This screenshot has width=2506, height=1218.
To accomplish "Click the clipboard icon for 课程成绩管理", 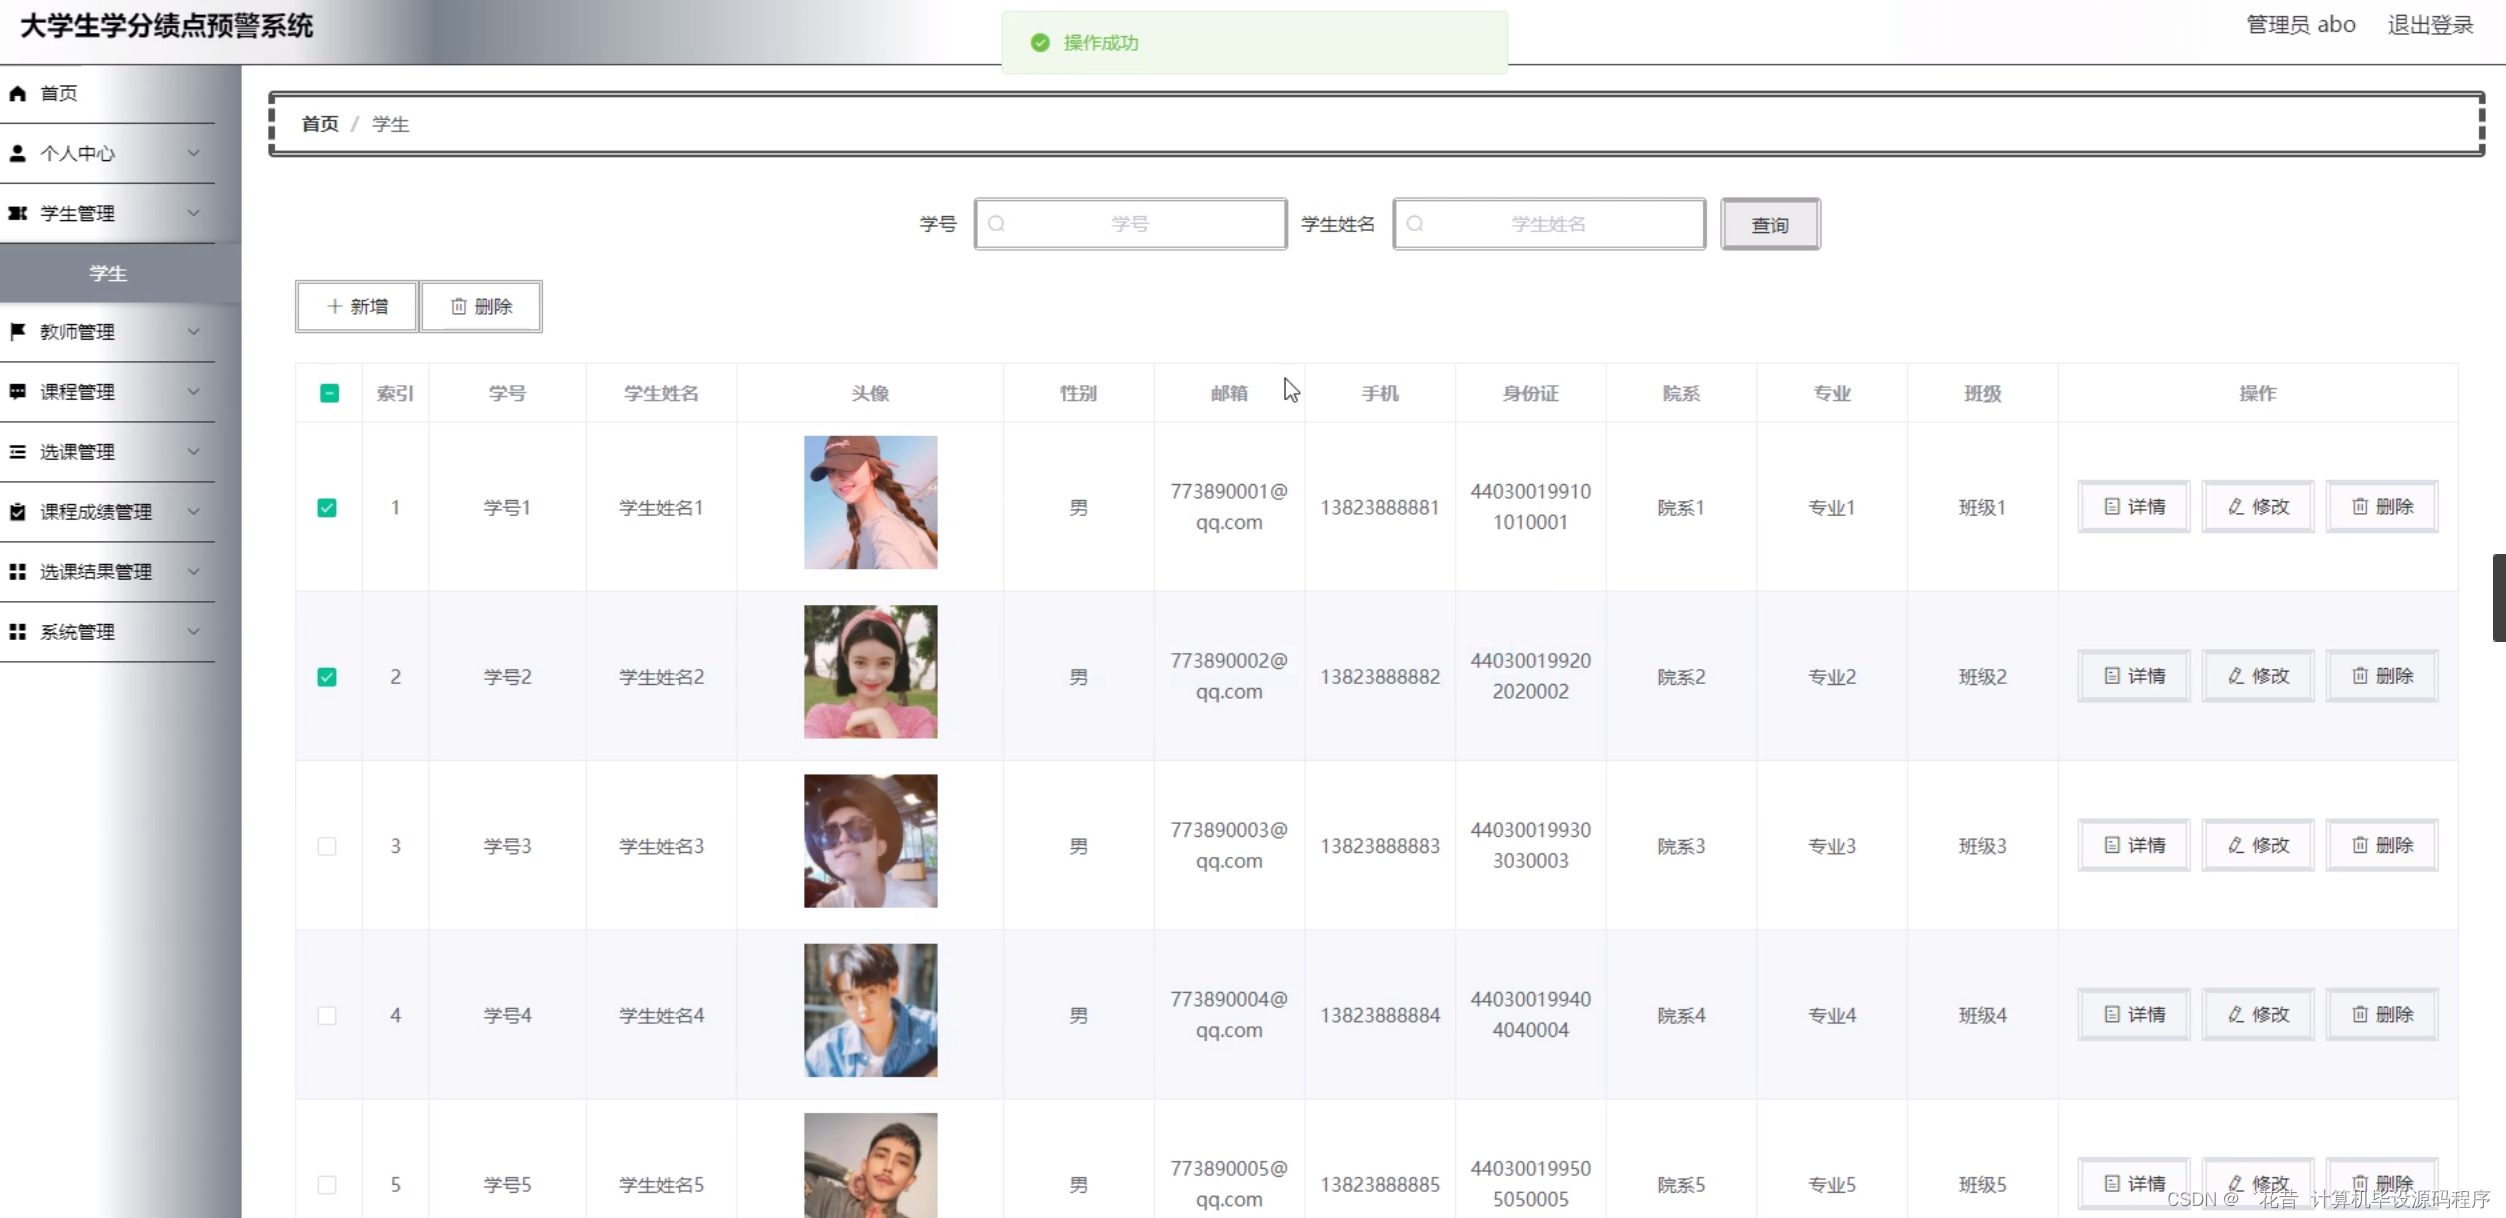I will (17, 512).
